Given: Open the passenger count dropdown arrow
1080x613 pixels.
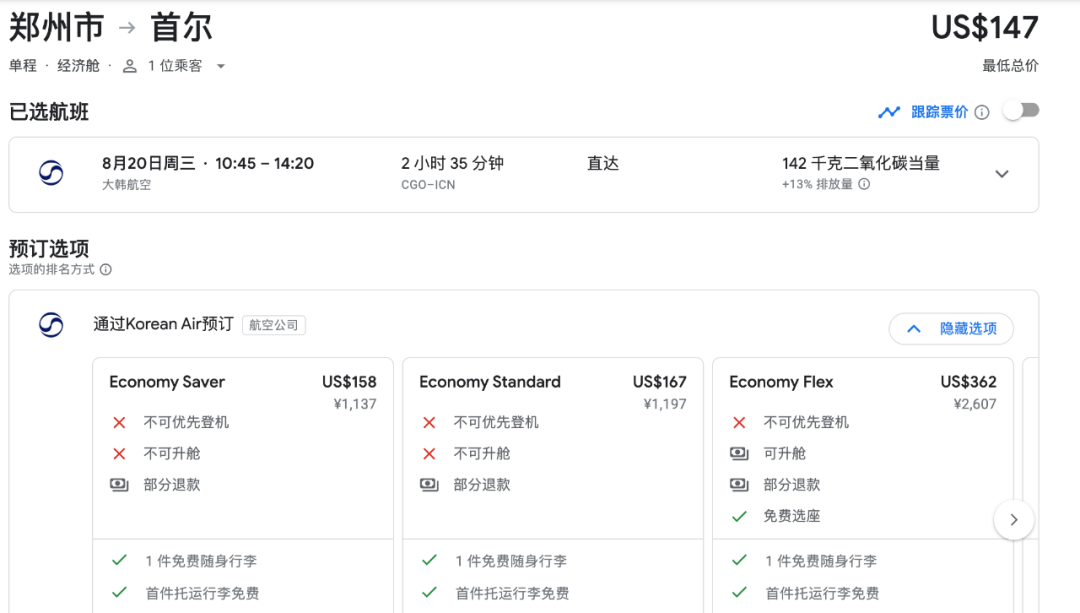Looking at the screenshot, I should pos(221,66).
